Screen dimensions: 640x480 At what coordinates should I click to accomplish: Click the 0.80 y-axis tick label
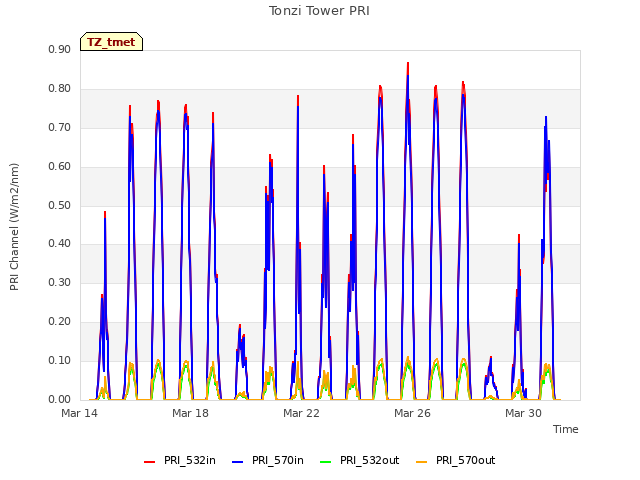60,89
